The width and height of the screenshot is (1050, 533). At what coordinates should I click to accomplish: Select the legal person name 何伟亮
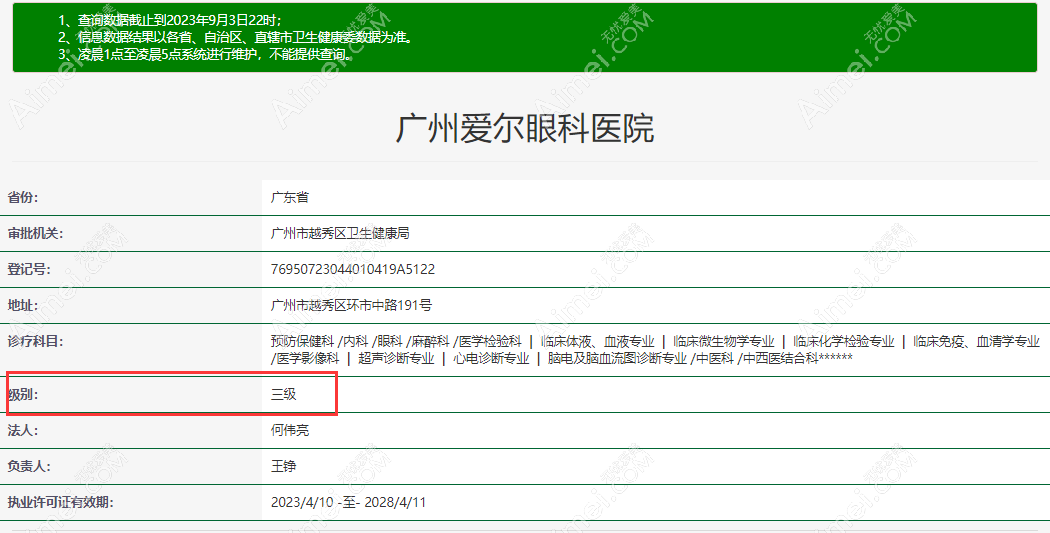289,431
